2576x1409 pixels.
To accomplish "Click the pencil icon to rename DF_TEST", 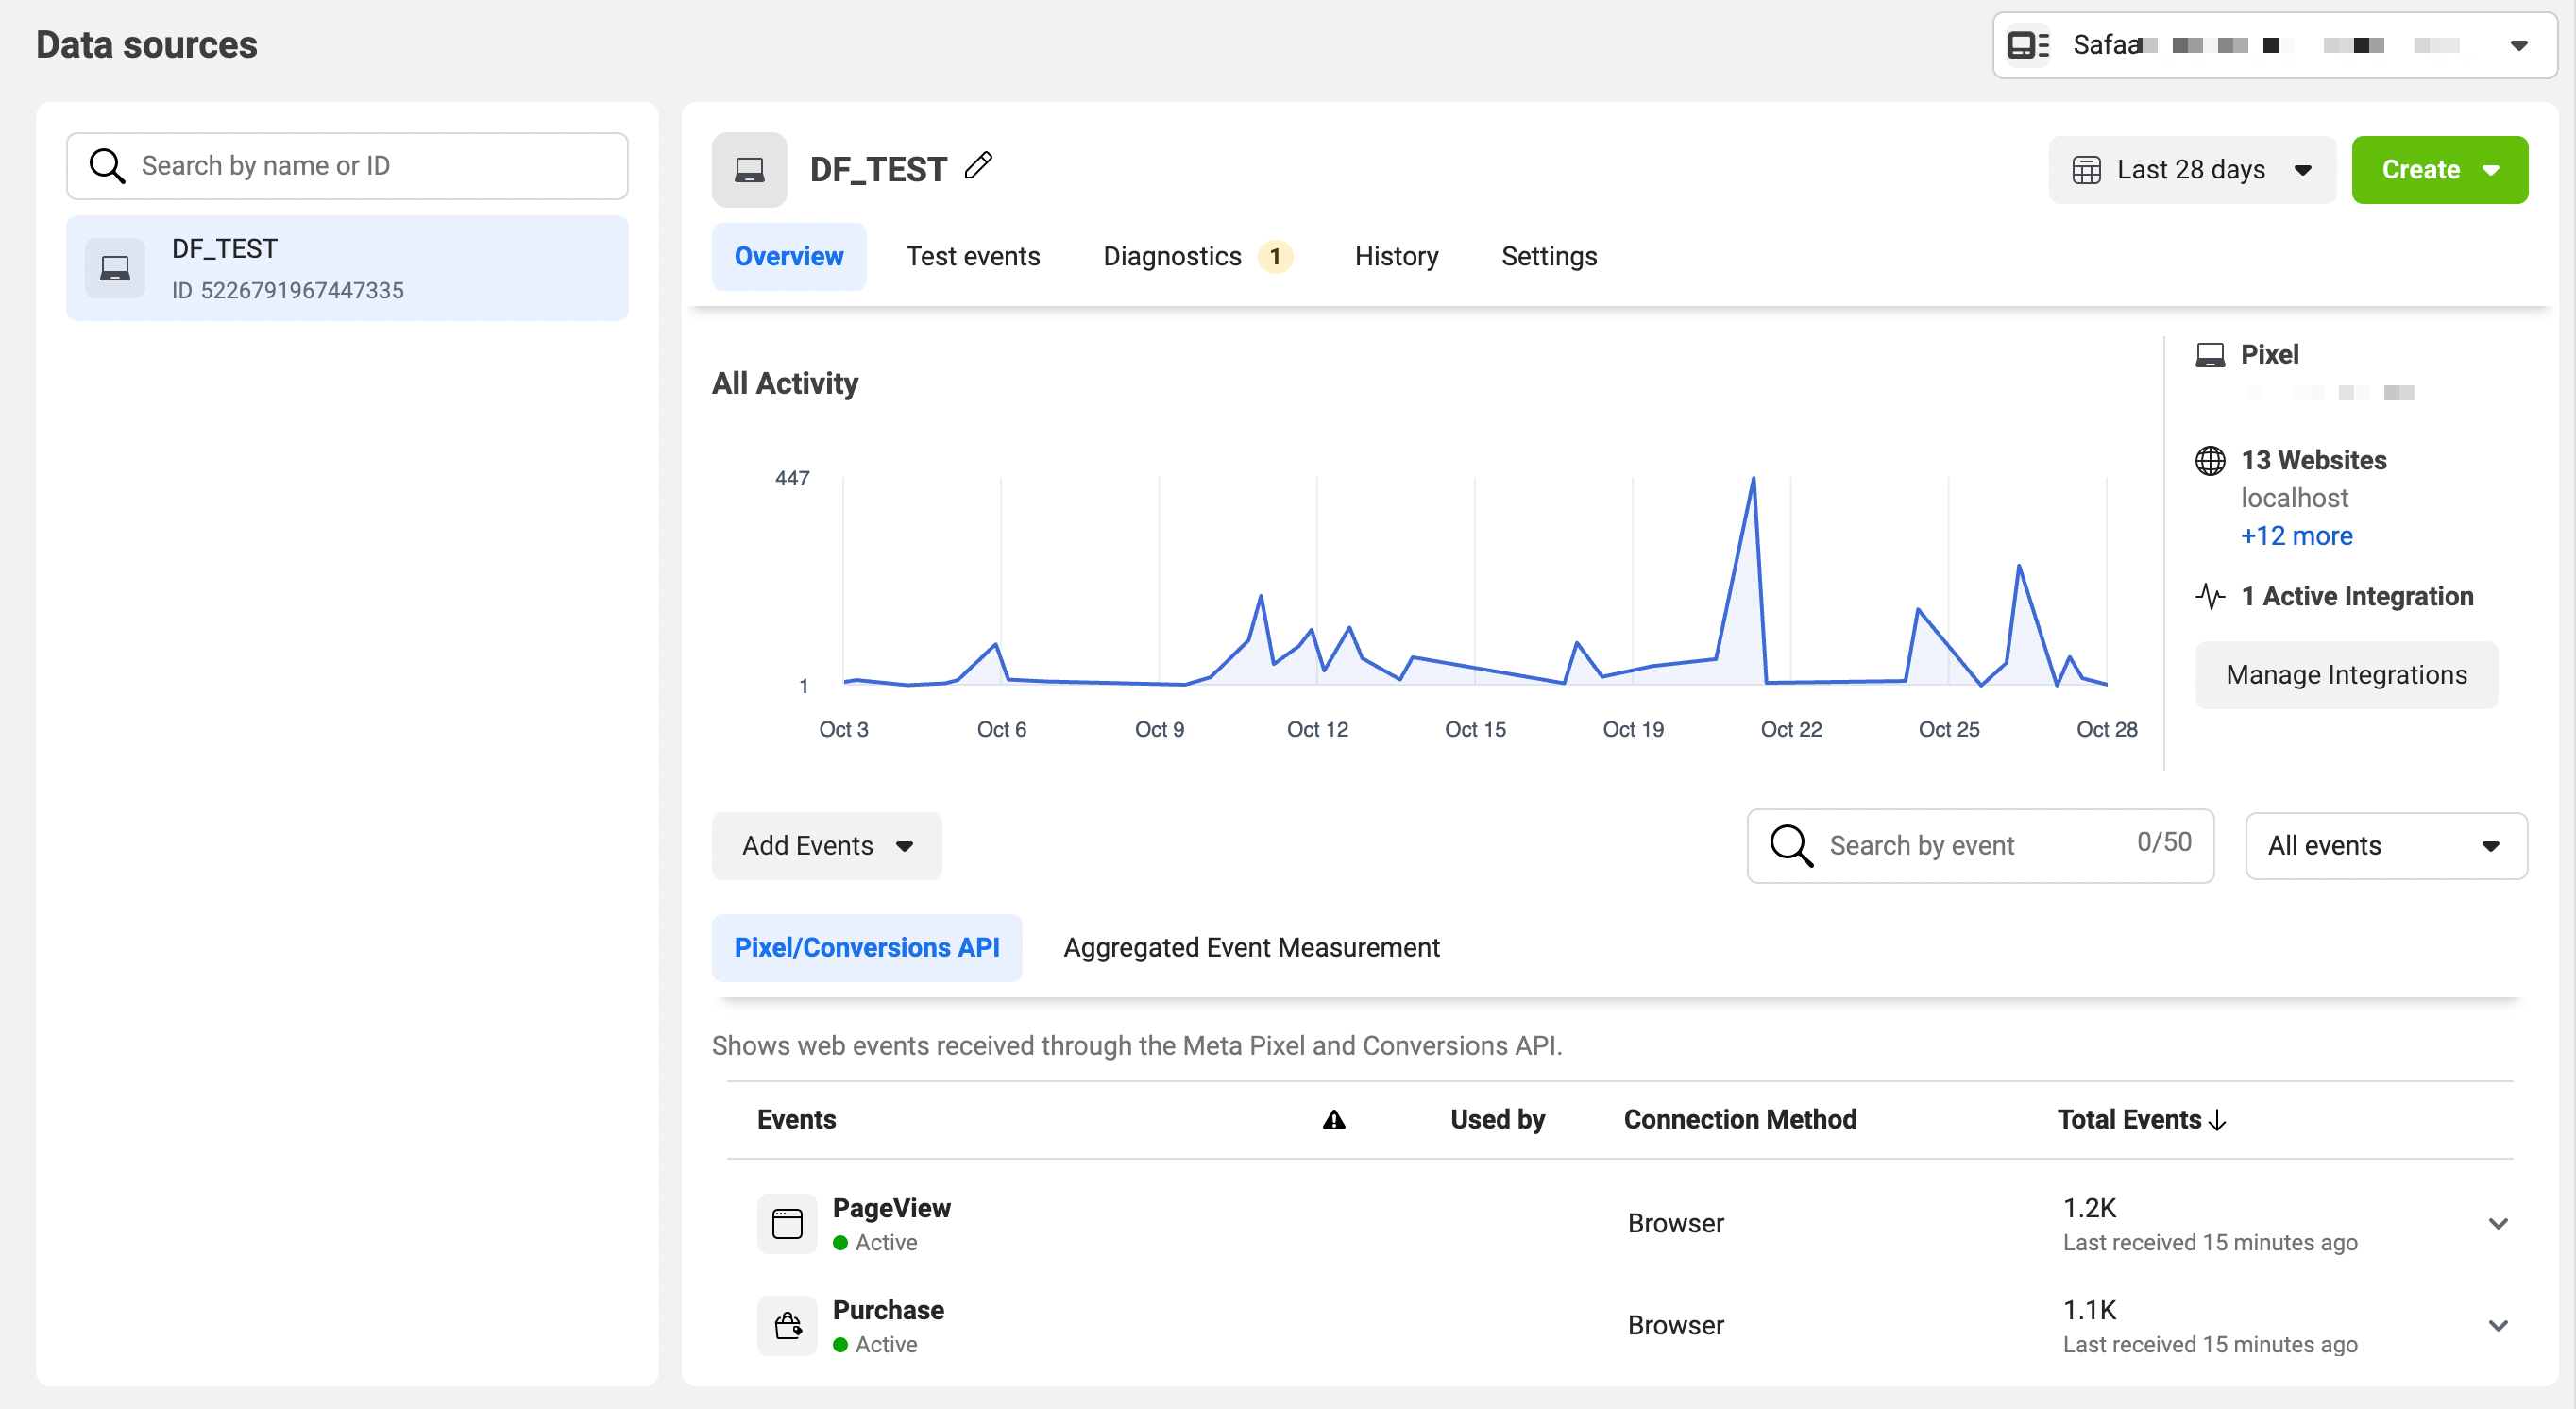I will [x=978, y=165].
